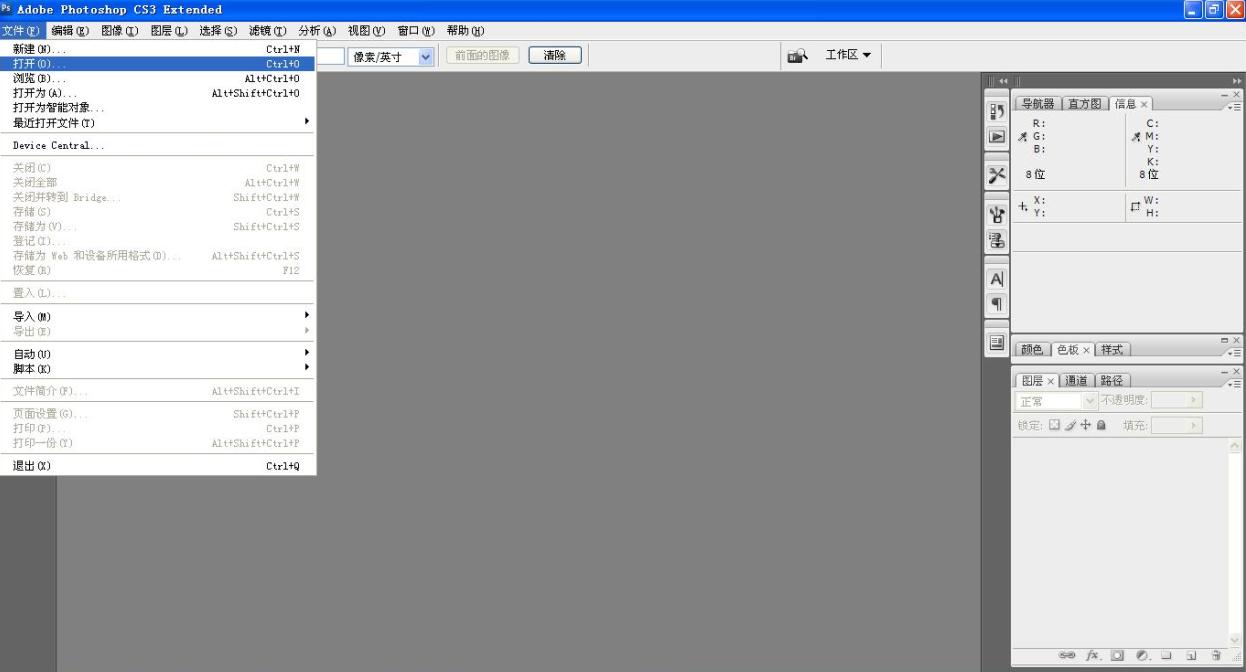Open the 滤镜 menu in menu bar
The width and height of the screenshot is (1246, 672).
click(x=267, y=30)
